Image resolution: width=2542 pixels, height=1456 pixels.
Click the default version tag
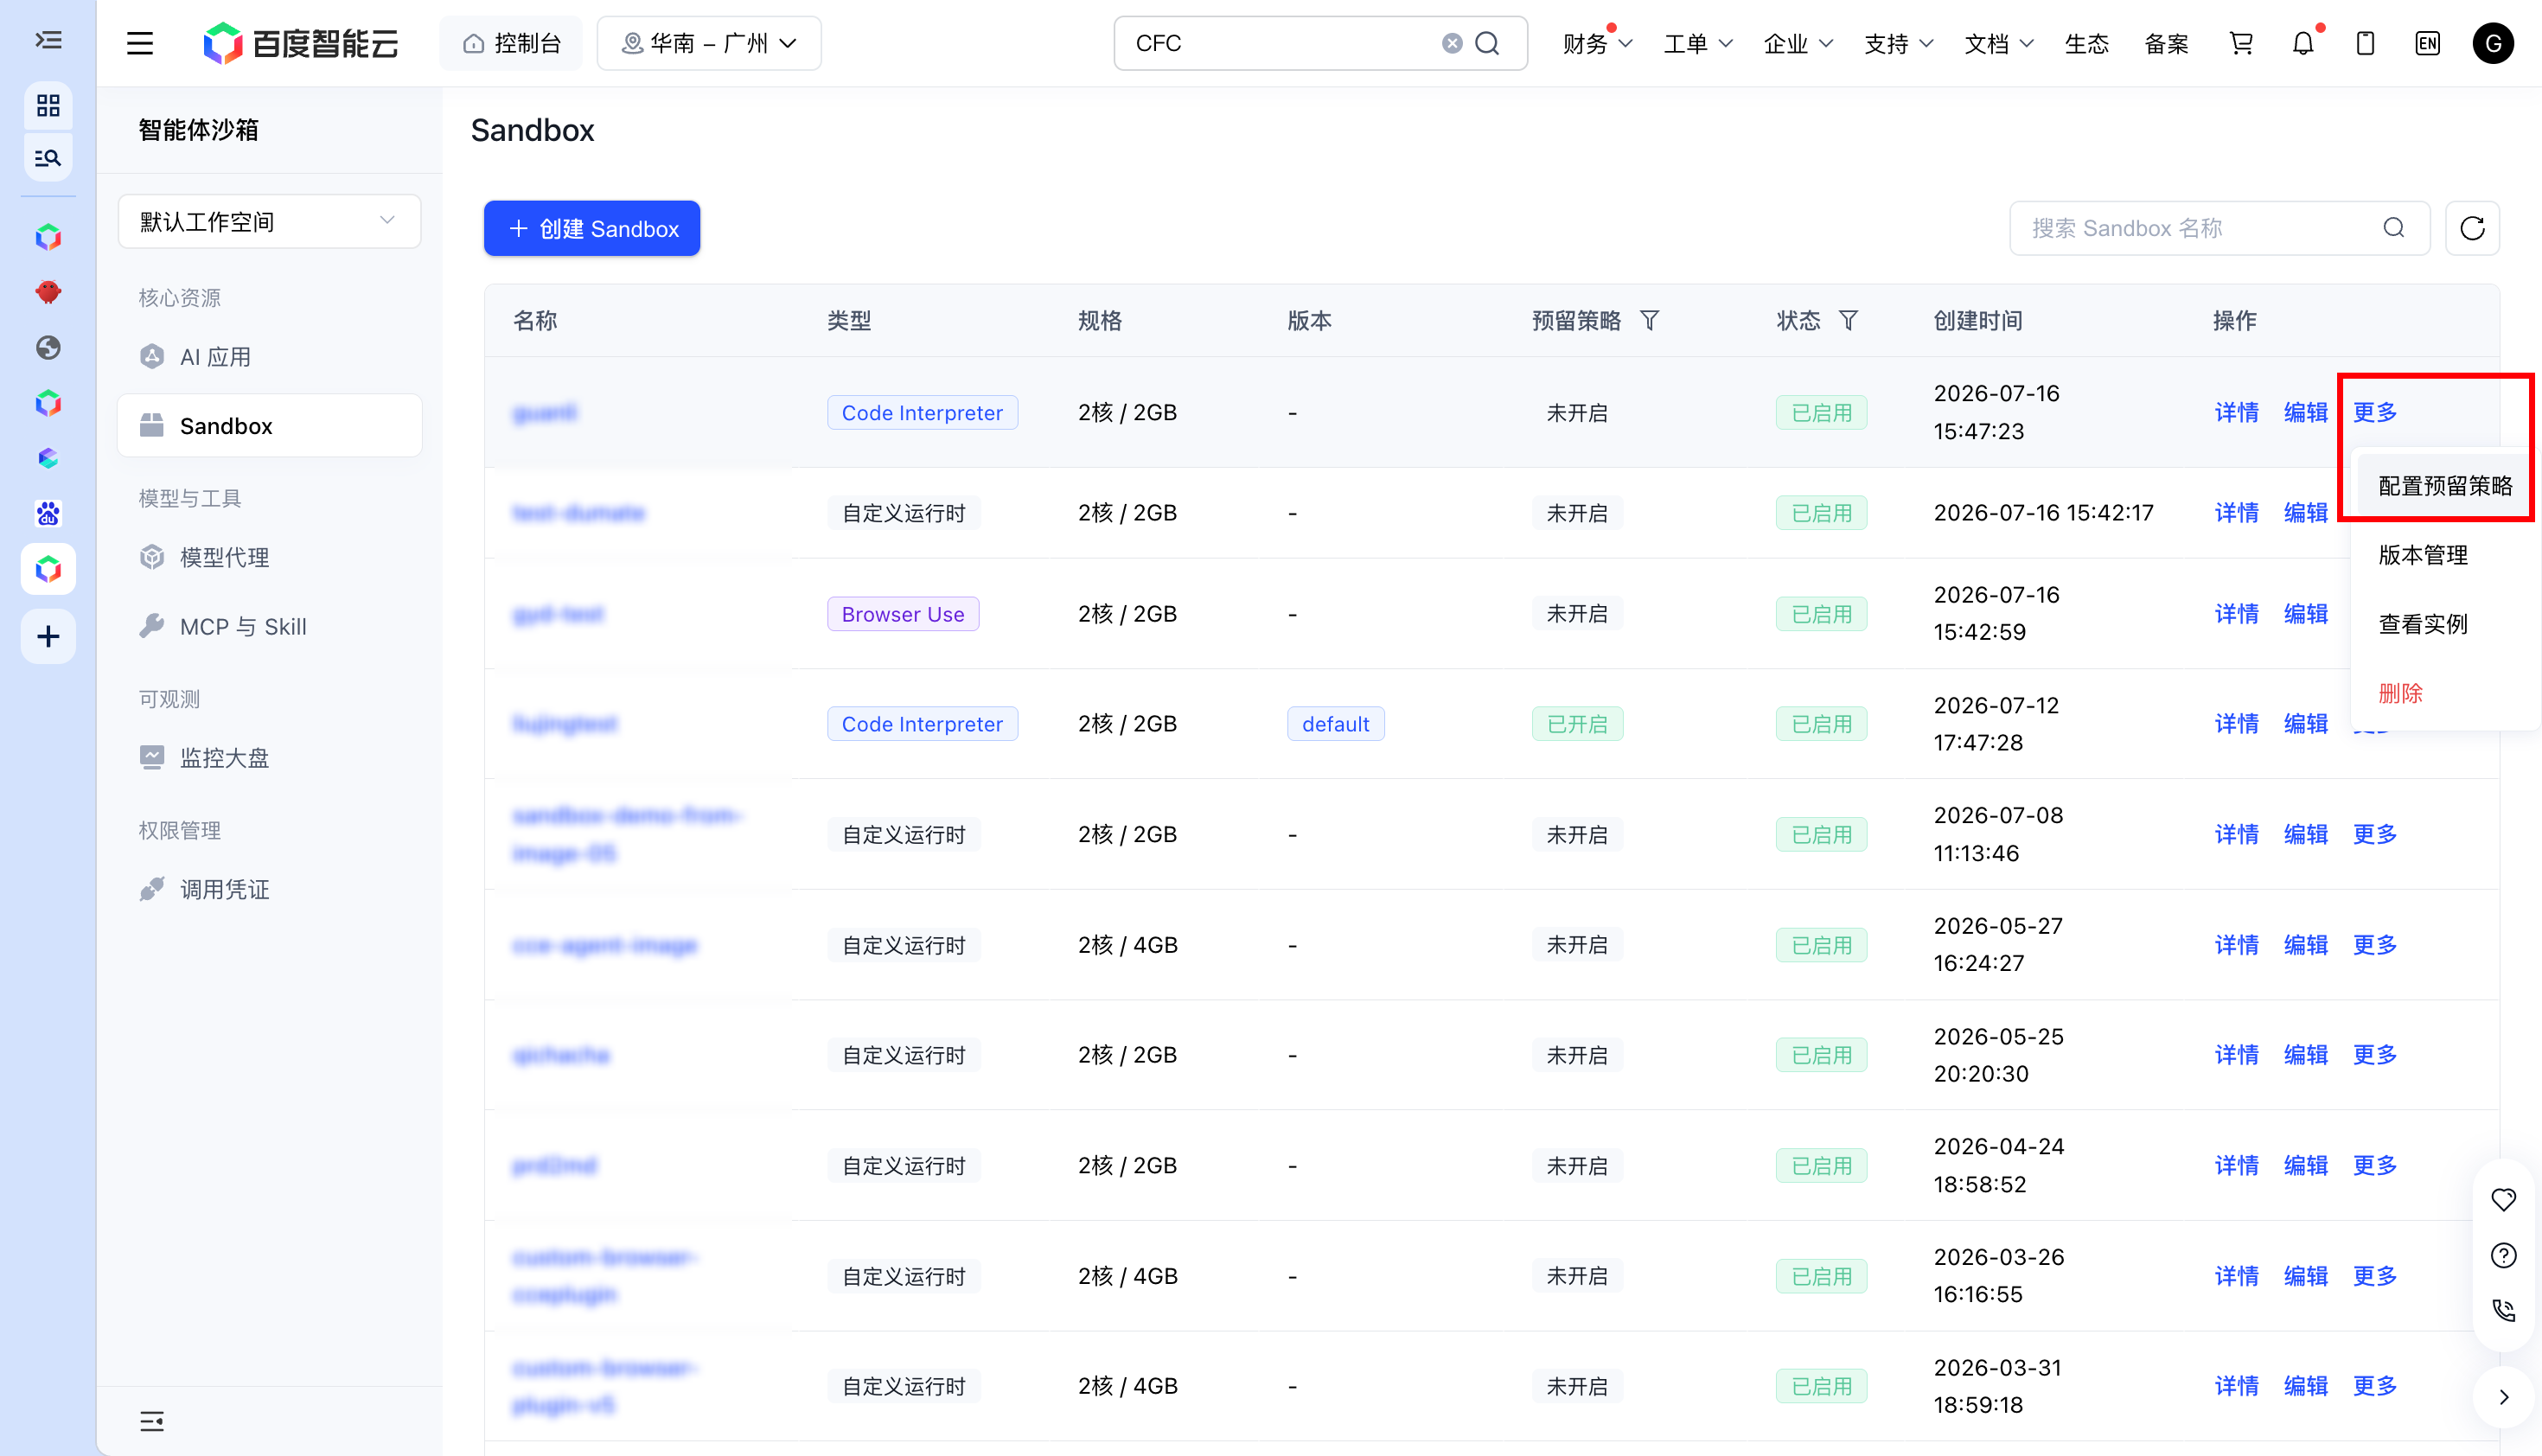coord(1335,723)
